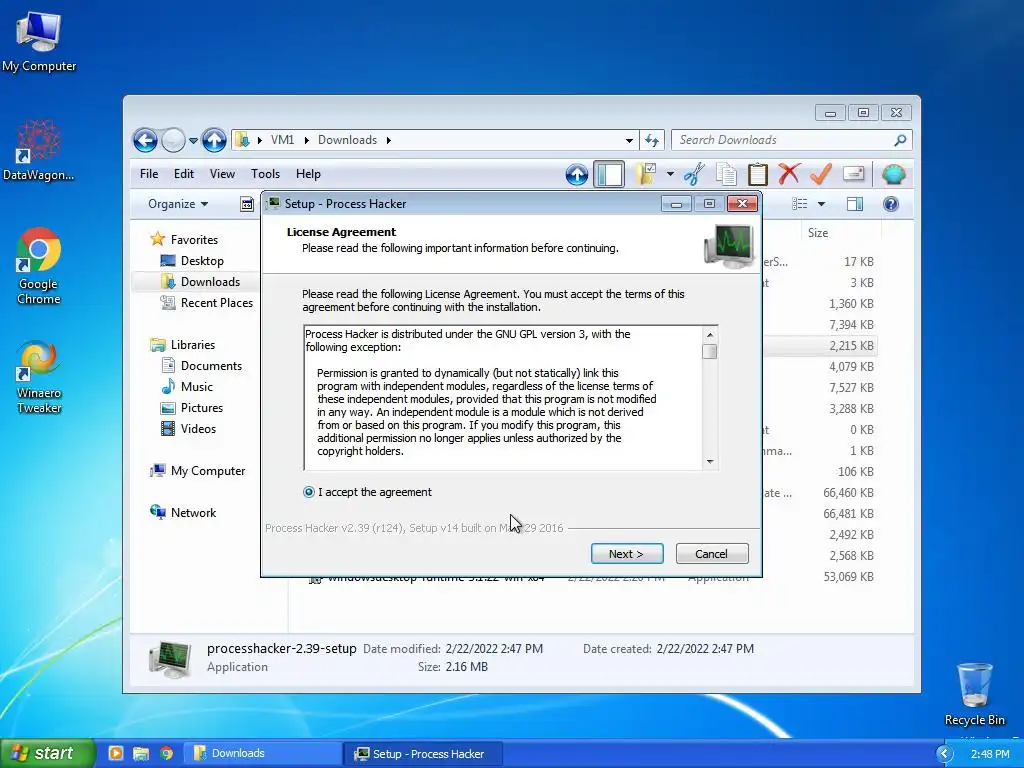This screenshot has height=768, width=1024.
Task: Open the recent pages dropdown arrow
Action: (193, 140)
